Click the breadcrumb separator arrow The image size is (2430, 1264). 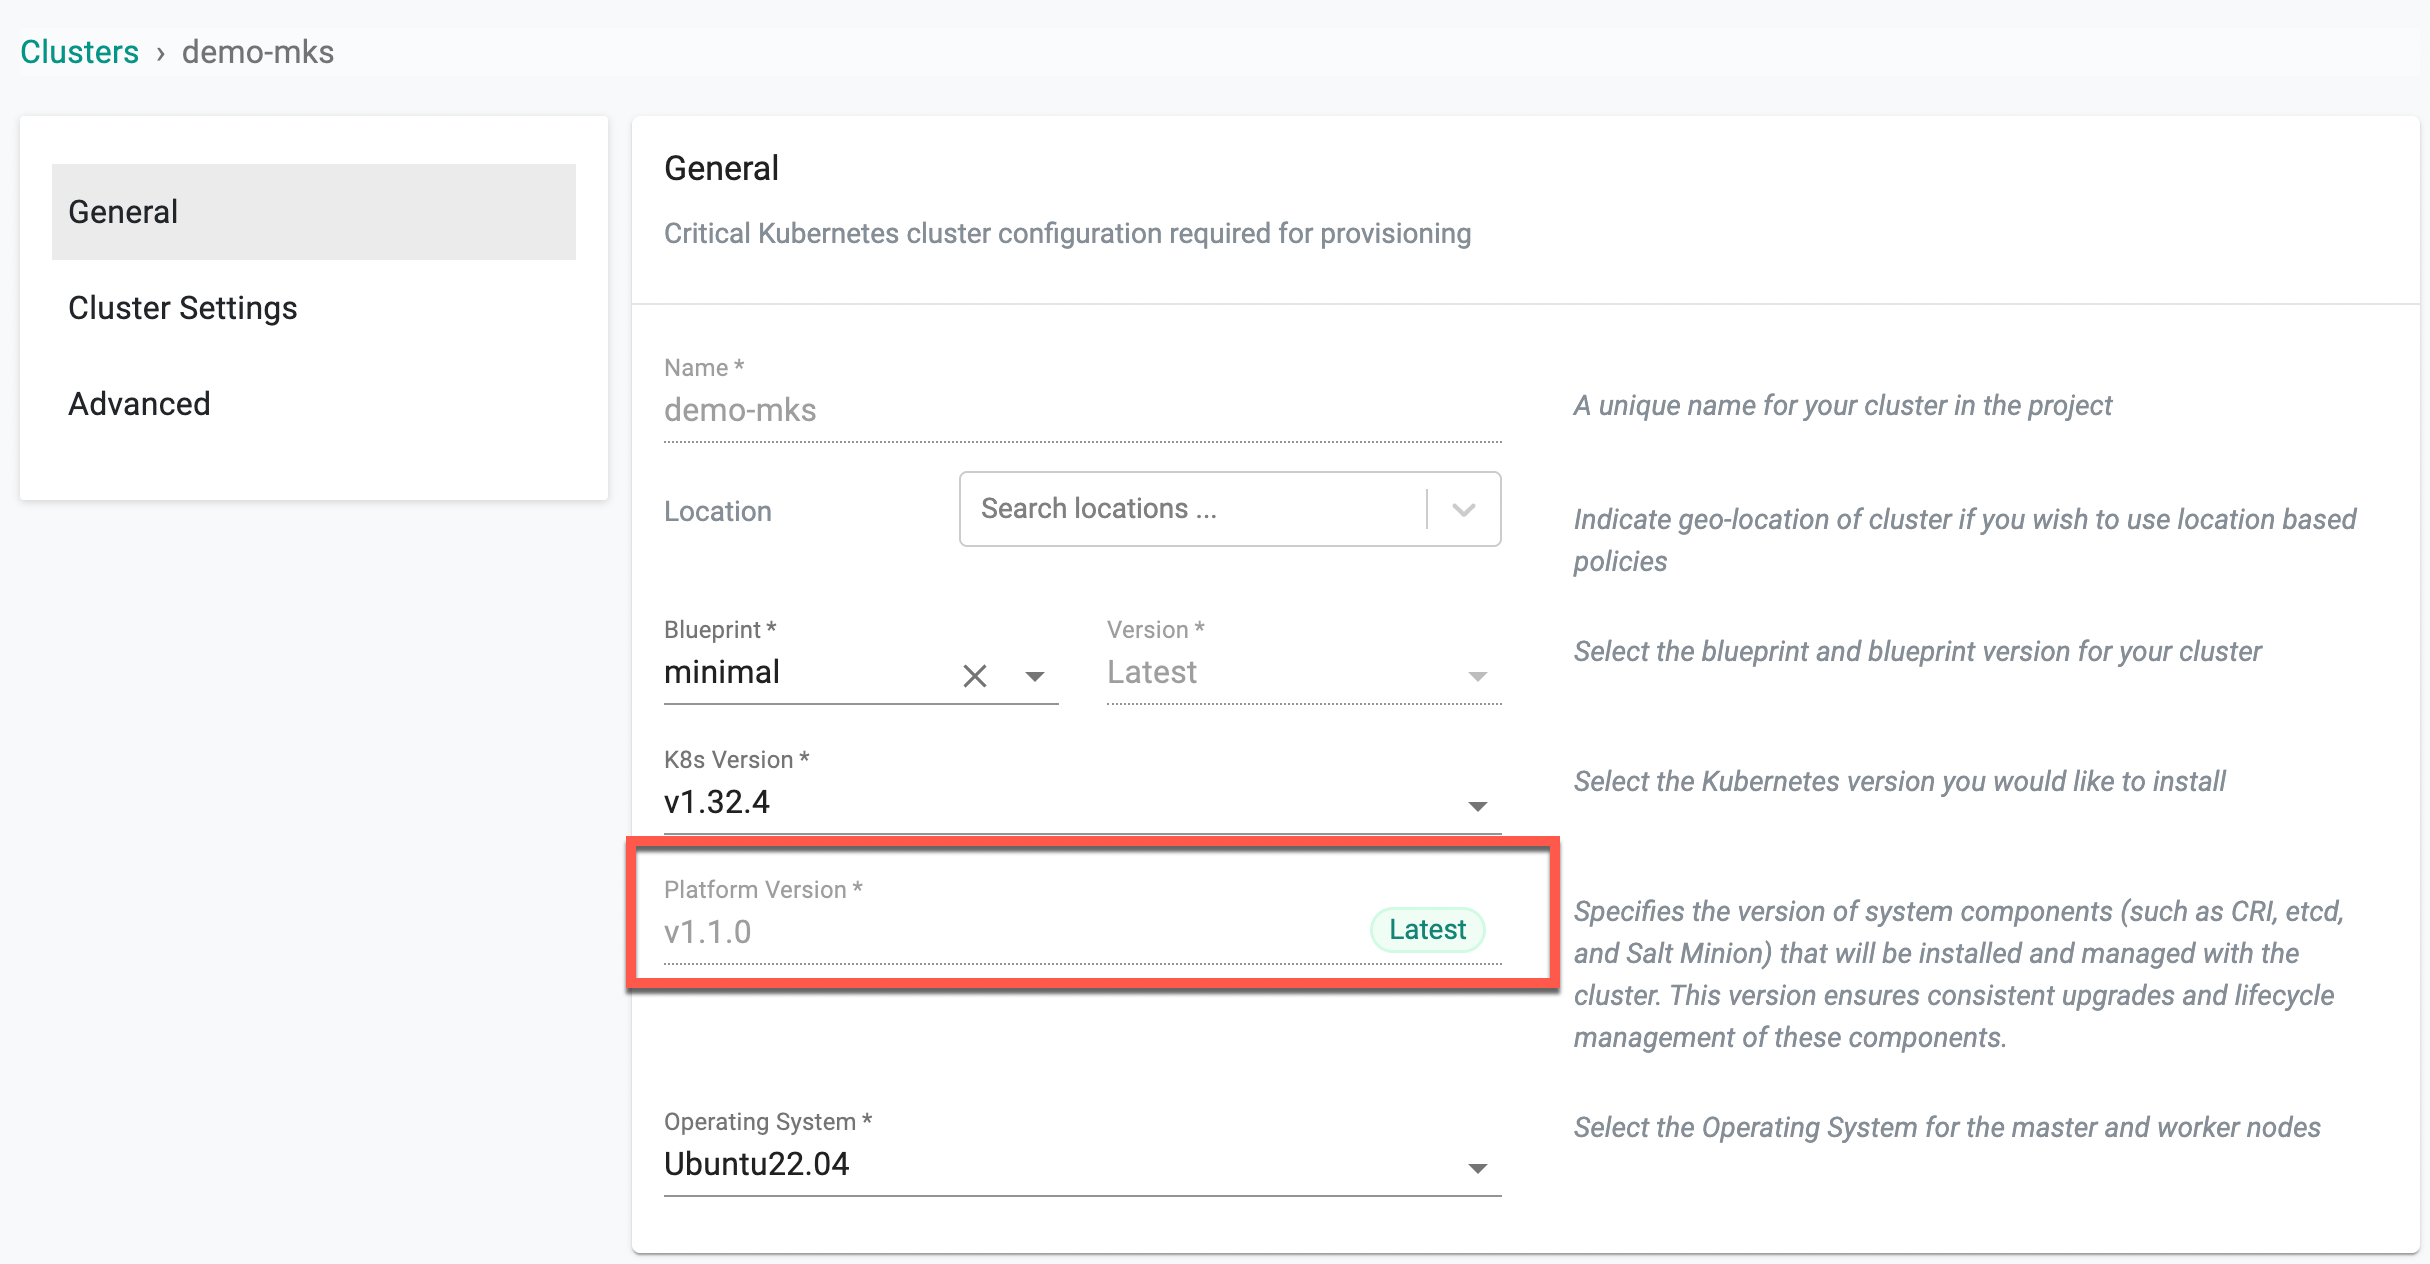[x=160, y=53]
